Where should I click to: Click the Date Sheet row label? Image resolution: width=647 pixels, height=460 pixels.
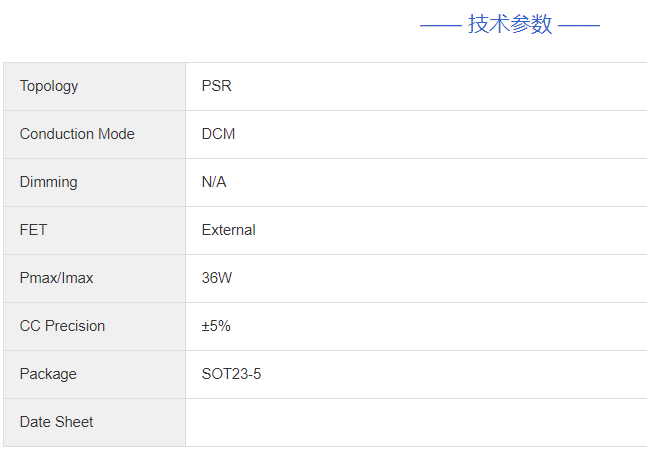tap(56, 422)
